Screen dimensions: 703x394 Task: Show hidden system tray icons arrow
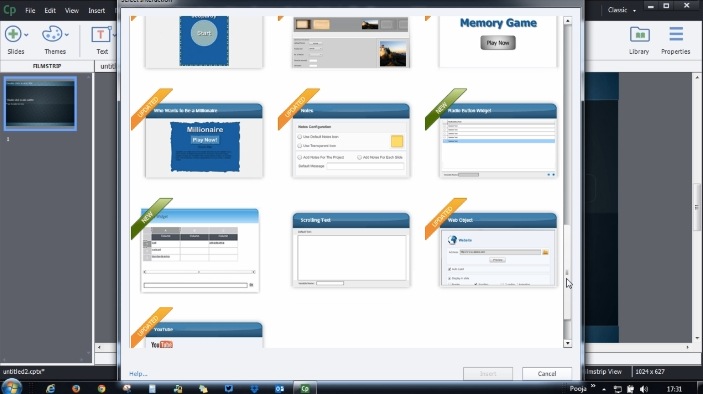tap(604, 389)
